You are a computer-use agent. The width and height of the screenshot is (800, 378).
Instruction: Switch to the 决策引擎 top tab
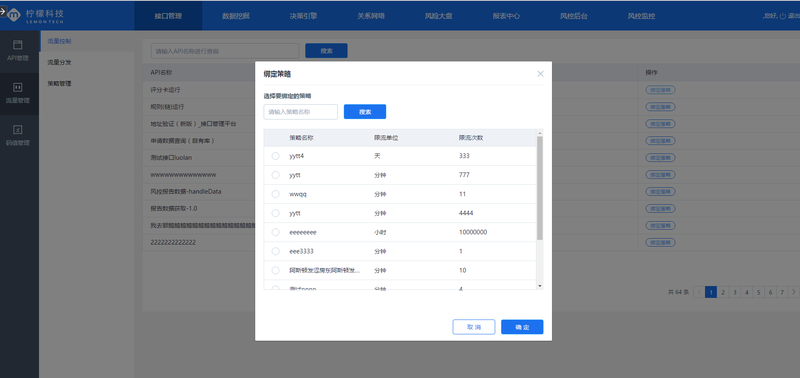click(303, 16)
